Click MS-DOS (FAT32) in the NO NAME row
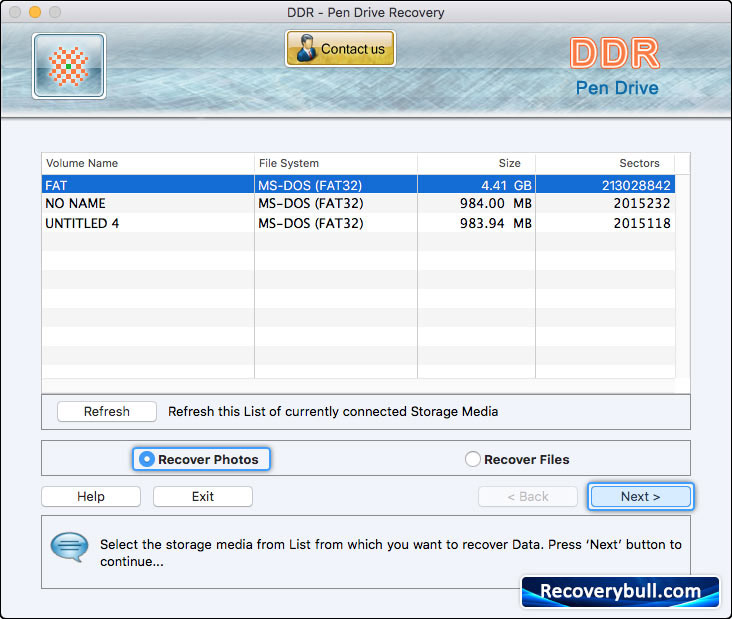Screen dimensions: 732x619 (311, 203)
